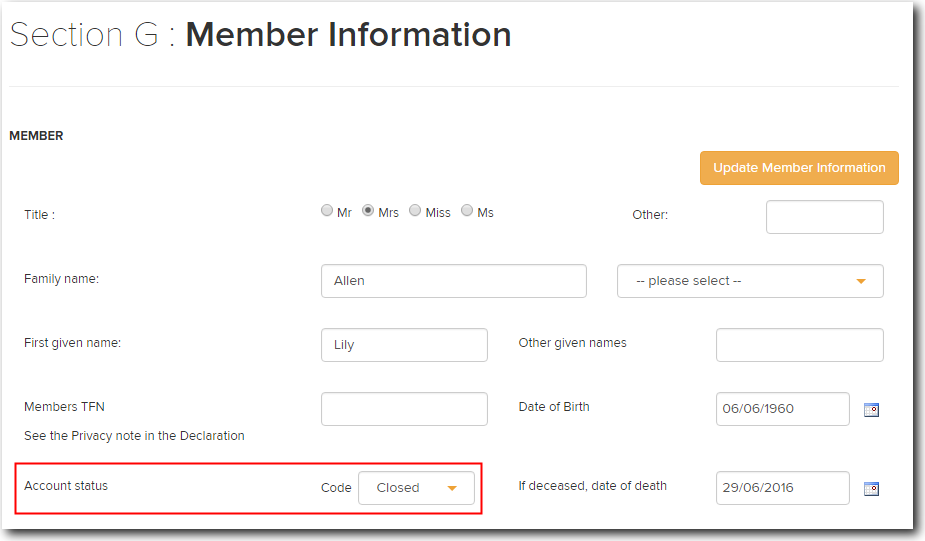
Task: Focus the date of death field 29/06/2016
Action: (782, 488)
